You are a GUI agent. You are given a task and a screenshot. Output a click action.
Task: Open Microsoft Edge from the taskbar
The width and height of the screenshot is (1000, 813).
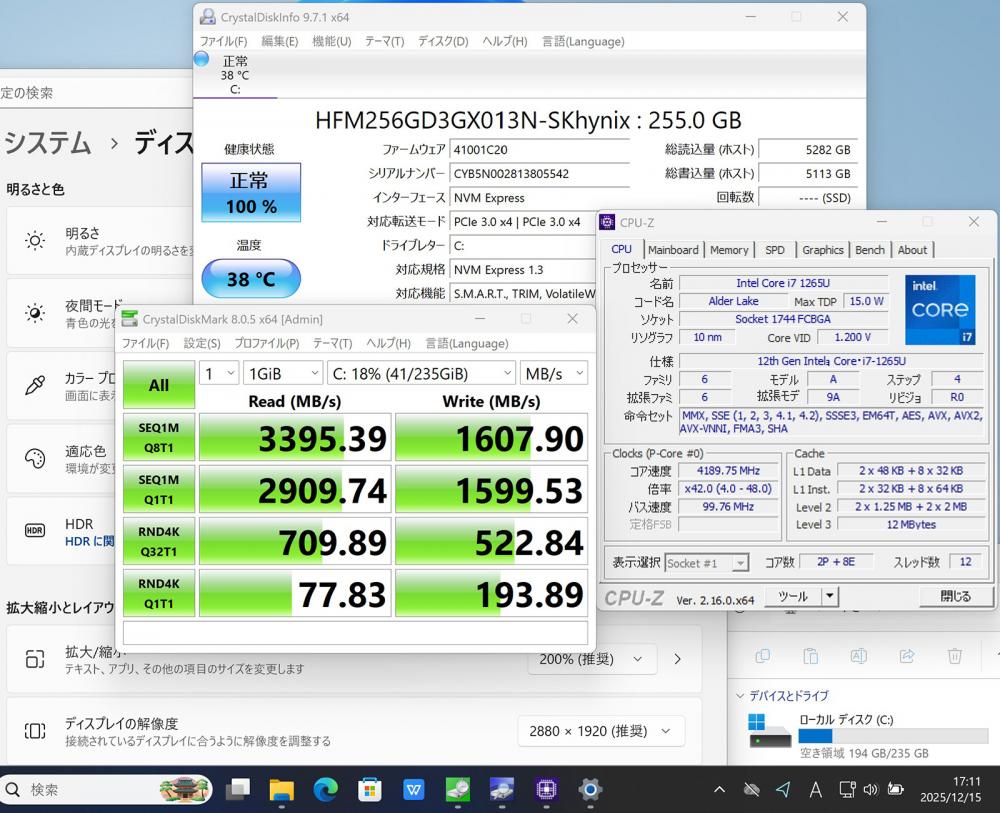325,790
